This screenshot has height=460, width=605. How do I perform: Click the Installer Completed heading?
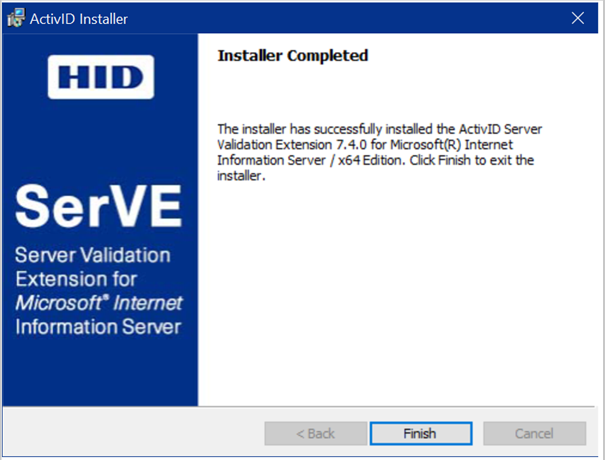tap(292, 56)
